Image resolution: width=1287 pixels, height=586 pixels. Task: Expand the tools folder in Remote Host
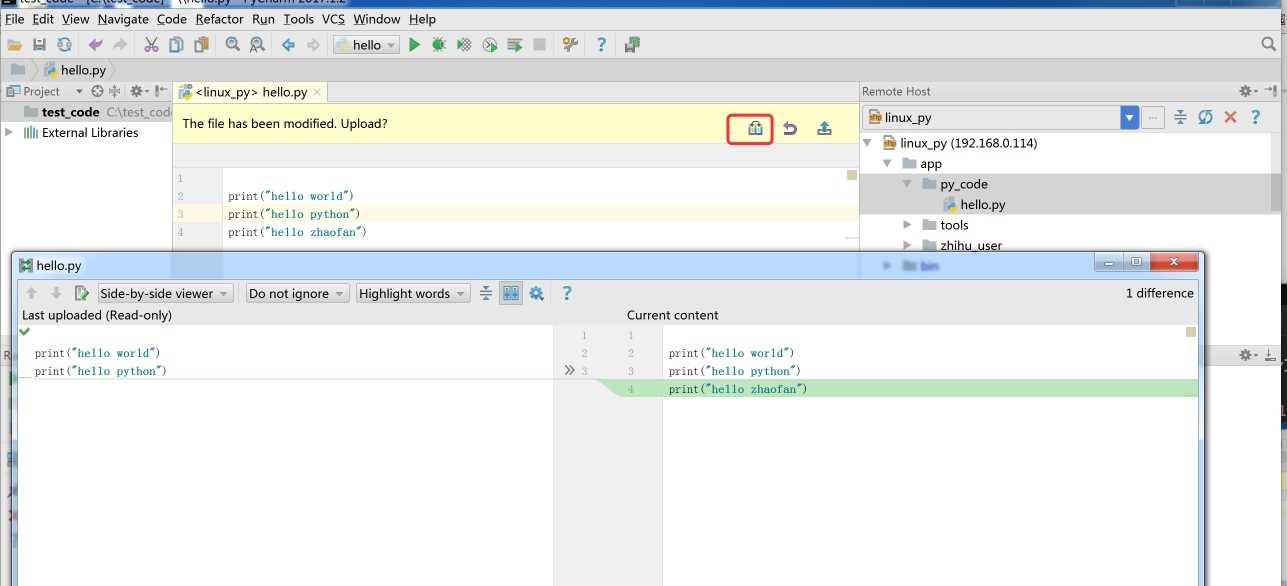(x=907, y=225)
